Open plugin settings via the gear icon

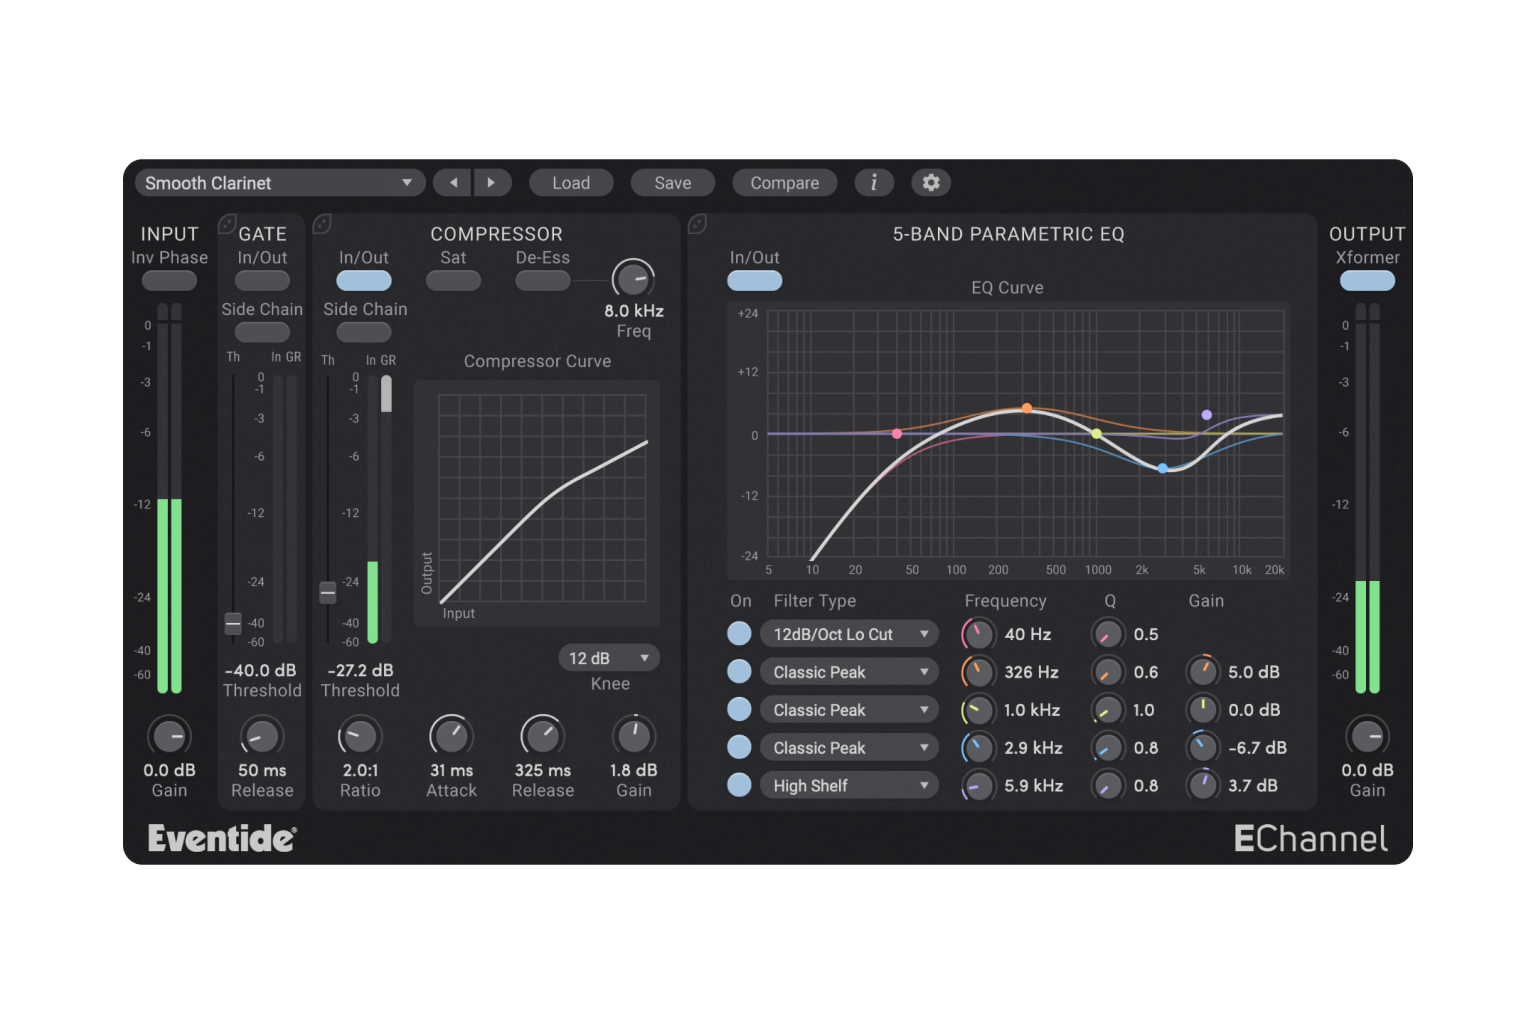point(930,182)
